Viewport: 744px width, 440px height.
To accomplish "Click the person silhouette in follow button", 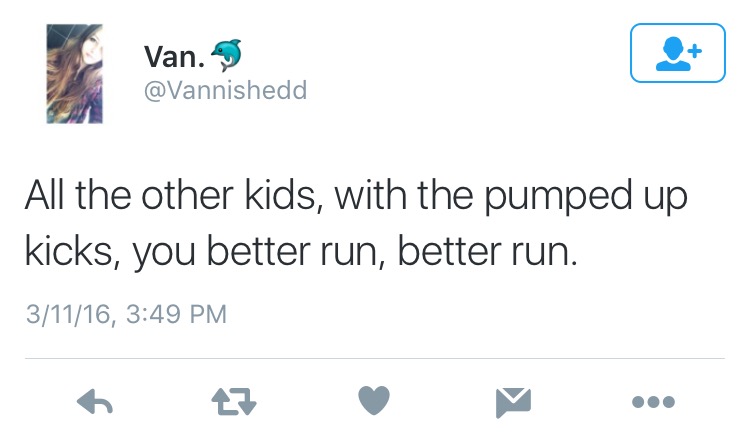I will point(669,54).
